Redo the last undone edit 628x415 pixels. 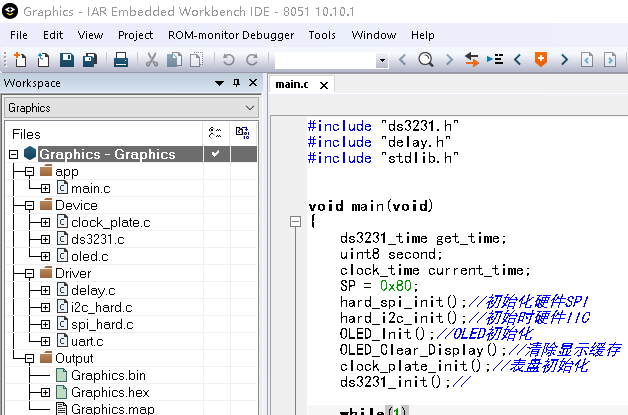[x=252, y=60]
